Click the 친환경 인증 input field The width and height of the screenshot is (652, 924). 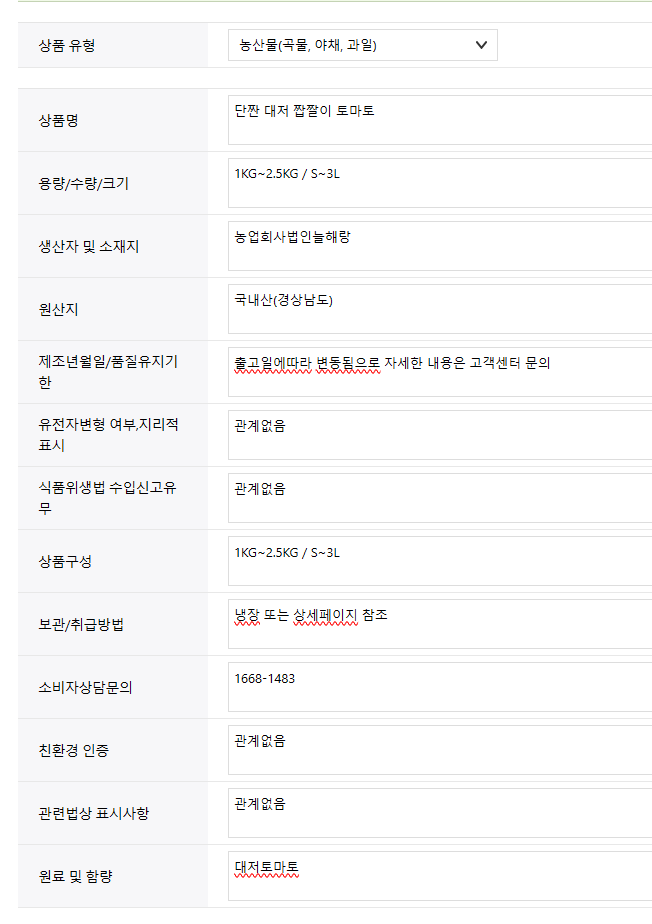pos(440,750)
